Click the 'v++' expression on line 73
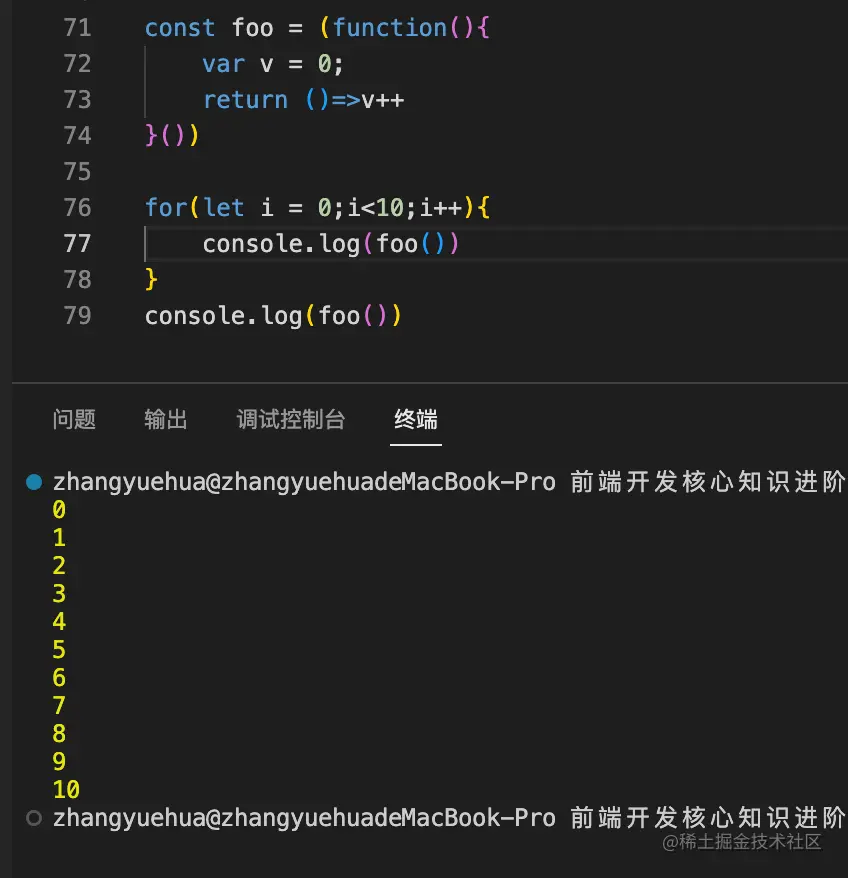The image size is (848, 878). [383, 101]
